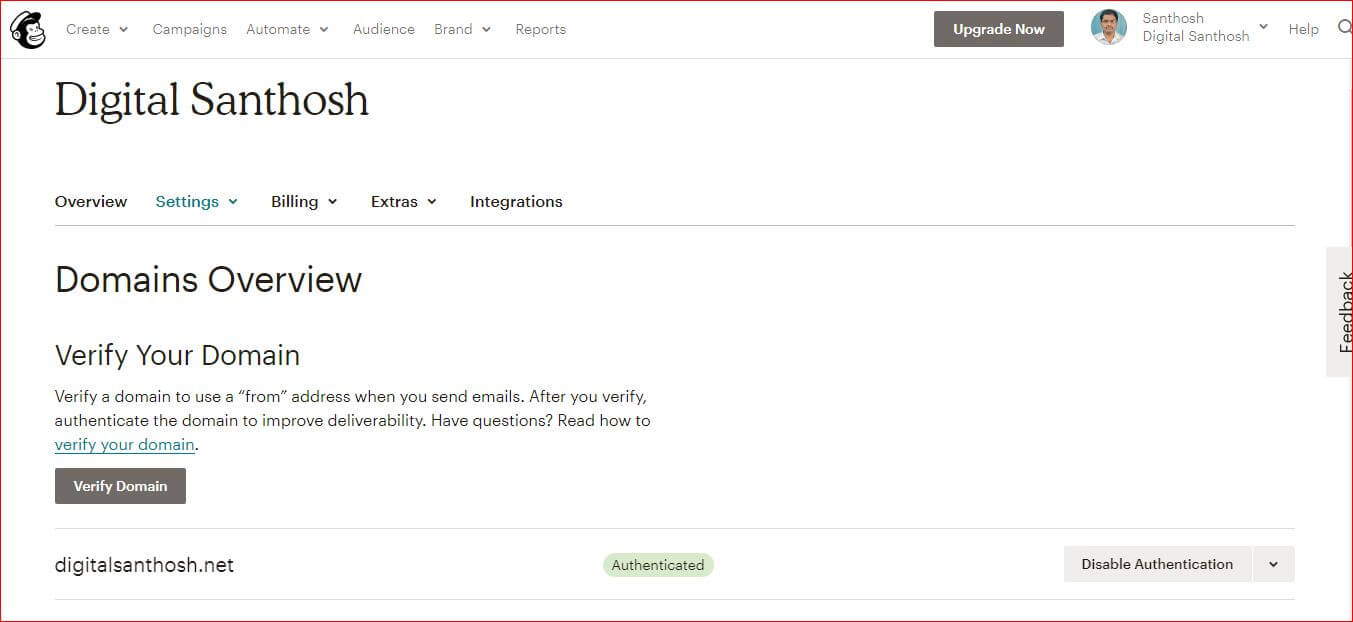The image size is (1353, 622).
Task: Click the digitalsanthosh.net domain name
Action: pyautogui.click(x=144, y=565)
